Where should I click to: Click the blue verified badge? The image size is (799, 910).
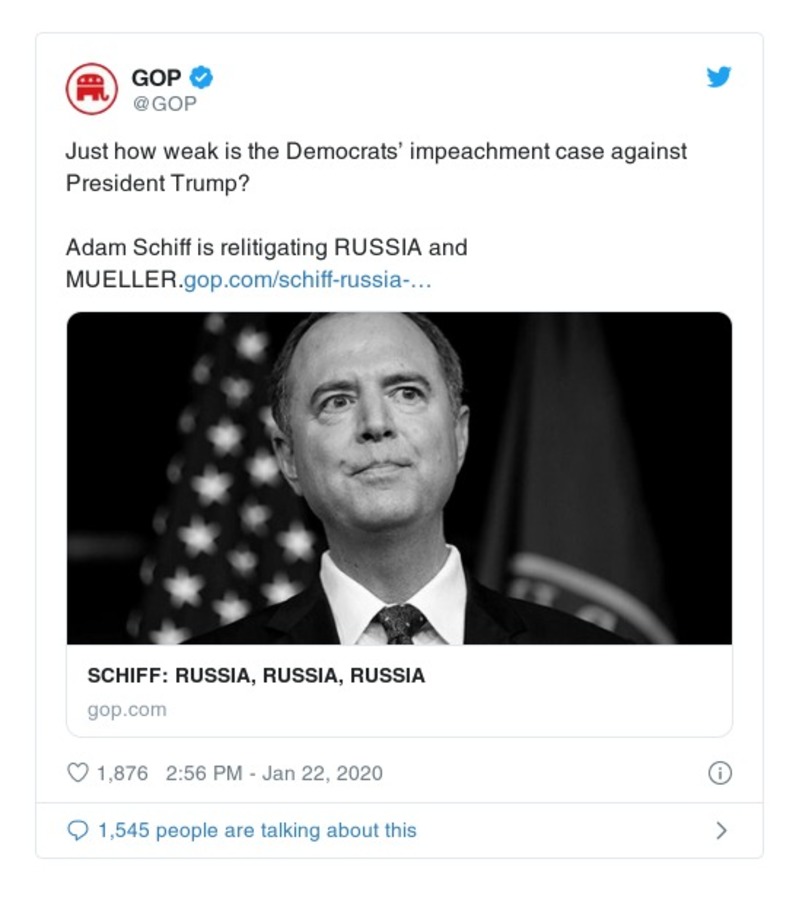(201, 77)
